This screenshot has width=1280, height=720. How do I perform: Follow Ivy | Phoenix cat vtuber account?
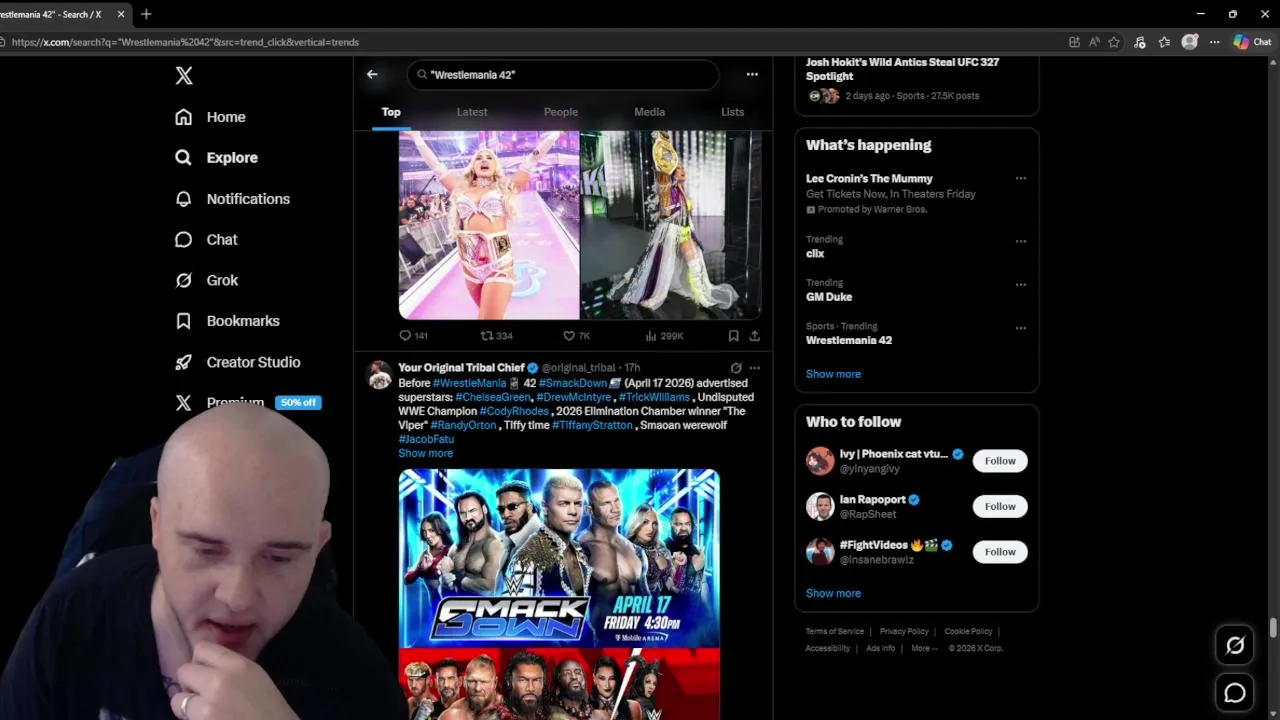(x=1000, y=461)
